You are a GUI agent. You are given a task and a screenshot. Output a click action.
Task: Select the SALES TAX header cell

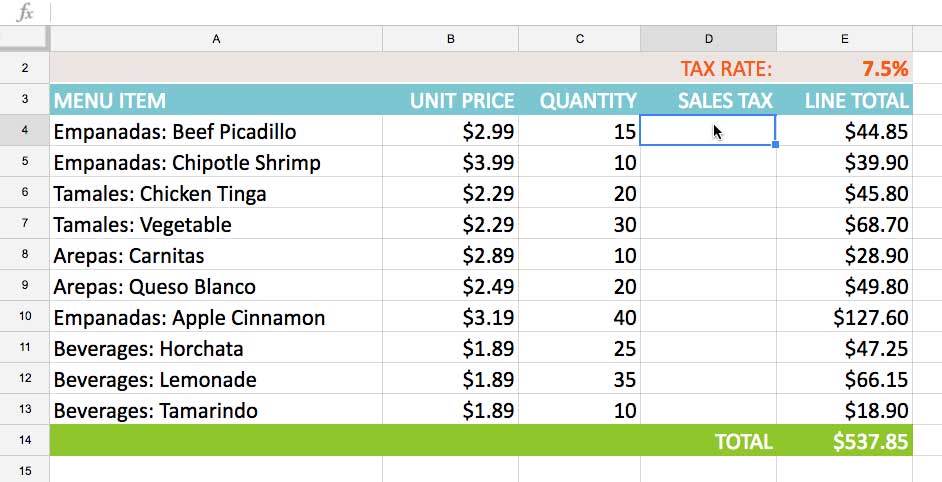tap(708, 100)
